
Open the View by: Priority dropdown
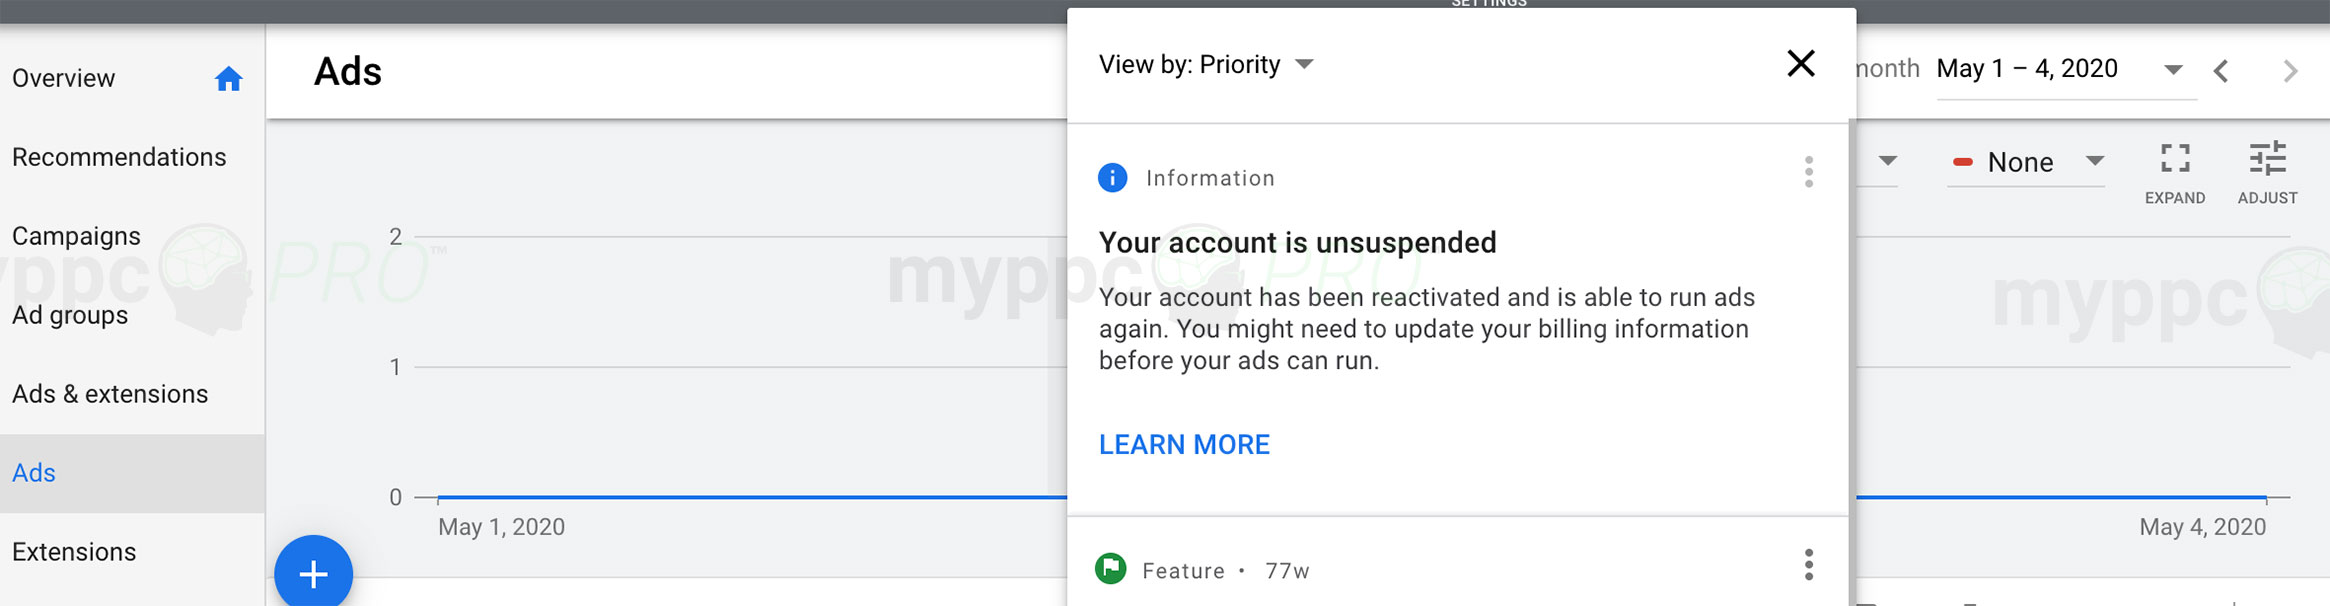(x=1206, y=65)
